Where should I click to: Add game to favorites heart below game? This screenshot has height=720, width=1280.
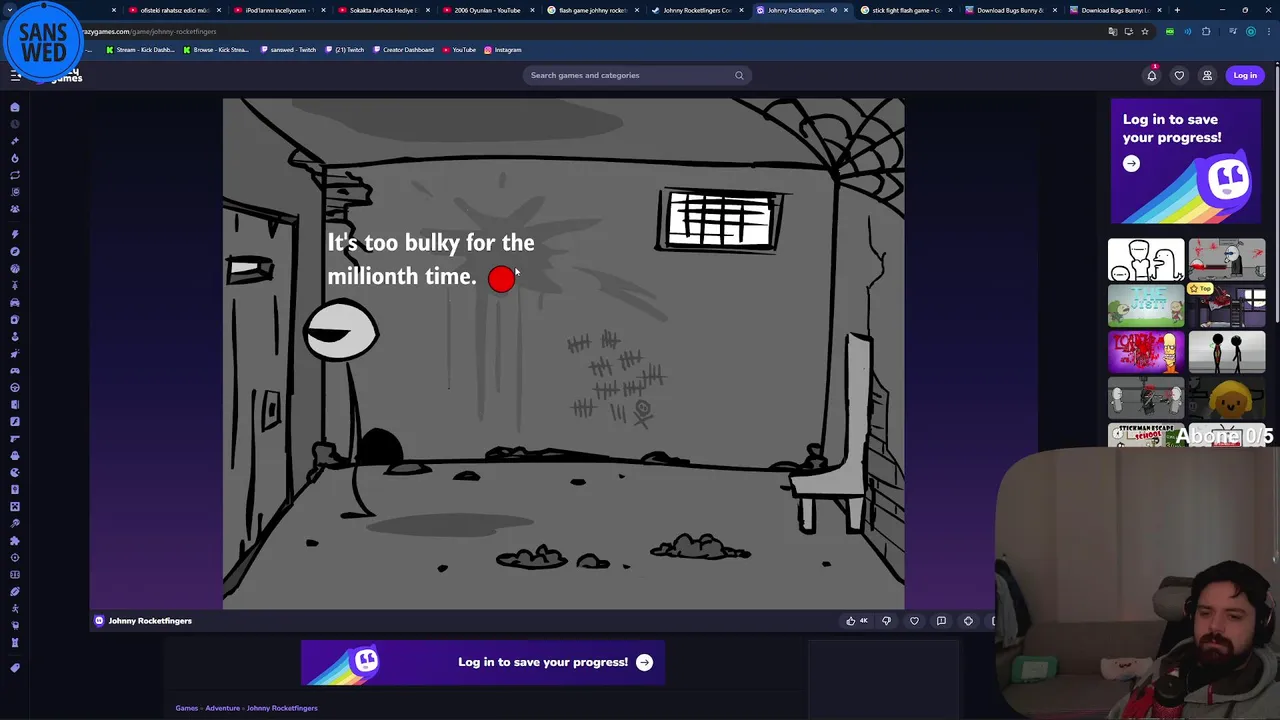914,621
